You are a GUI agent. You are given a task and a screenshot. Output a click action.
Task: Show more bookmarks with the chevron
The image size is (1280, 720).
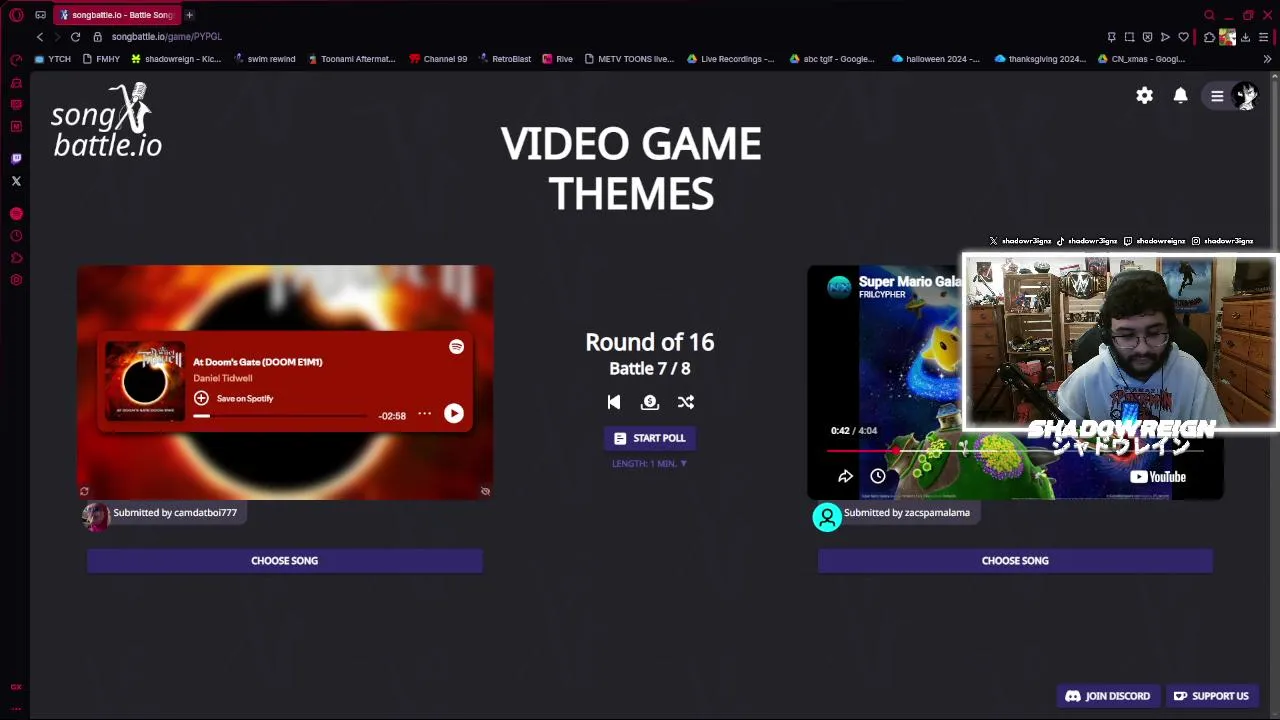(1267, 59)
